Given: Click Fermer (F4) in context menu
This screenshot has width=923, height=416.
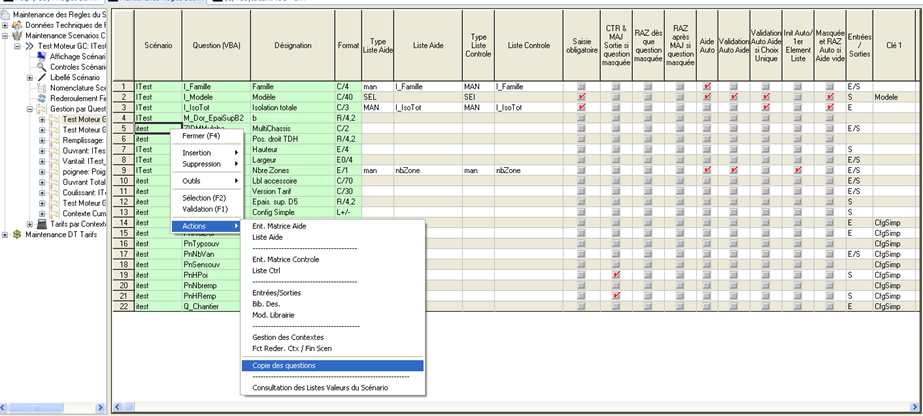Looking at the screenshot, I should tap(201, 135).
